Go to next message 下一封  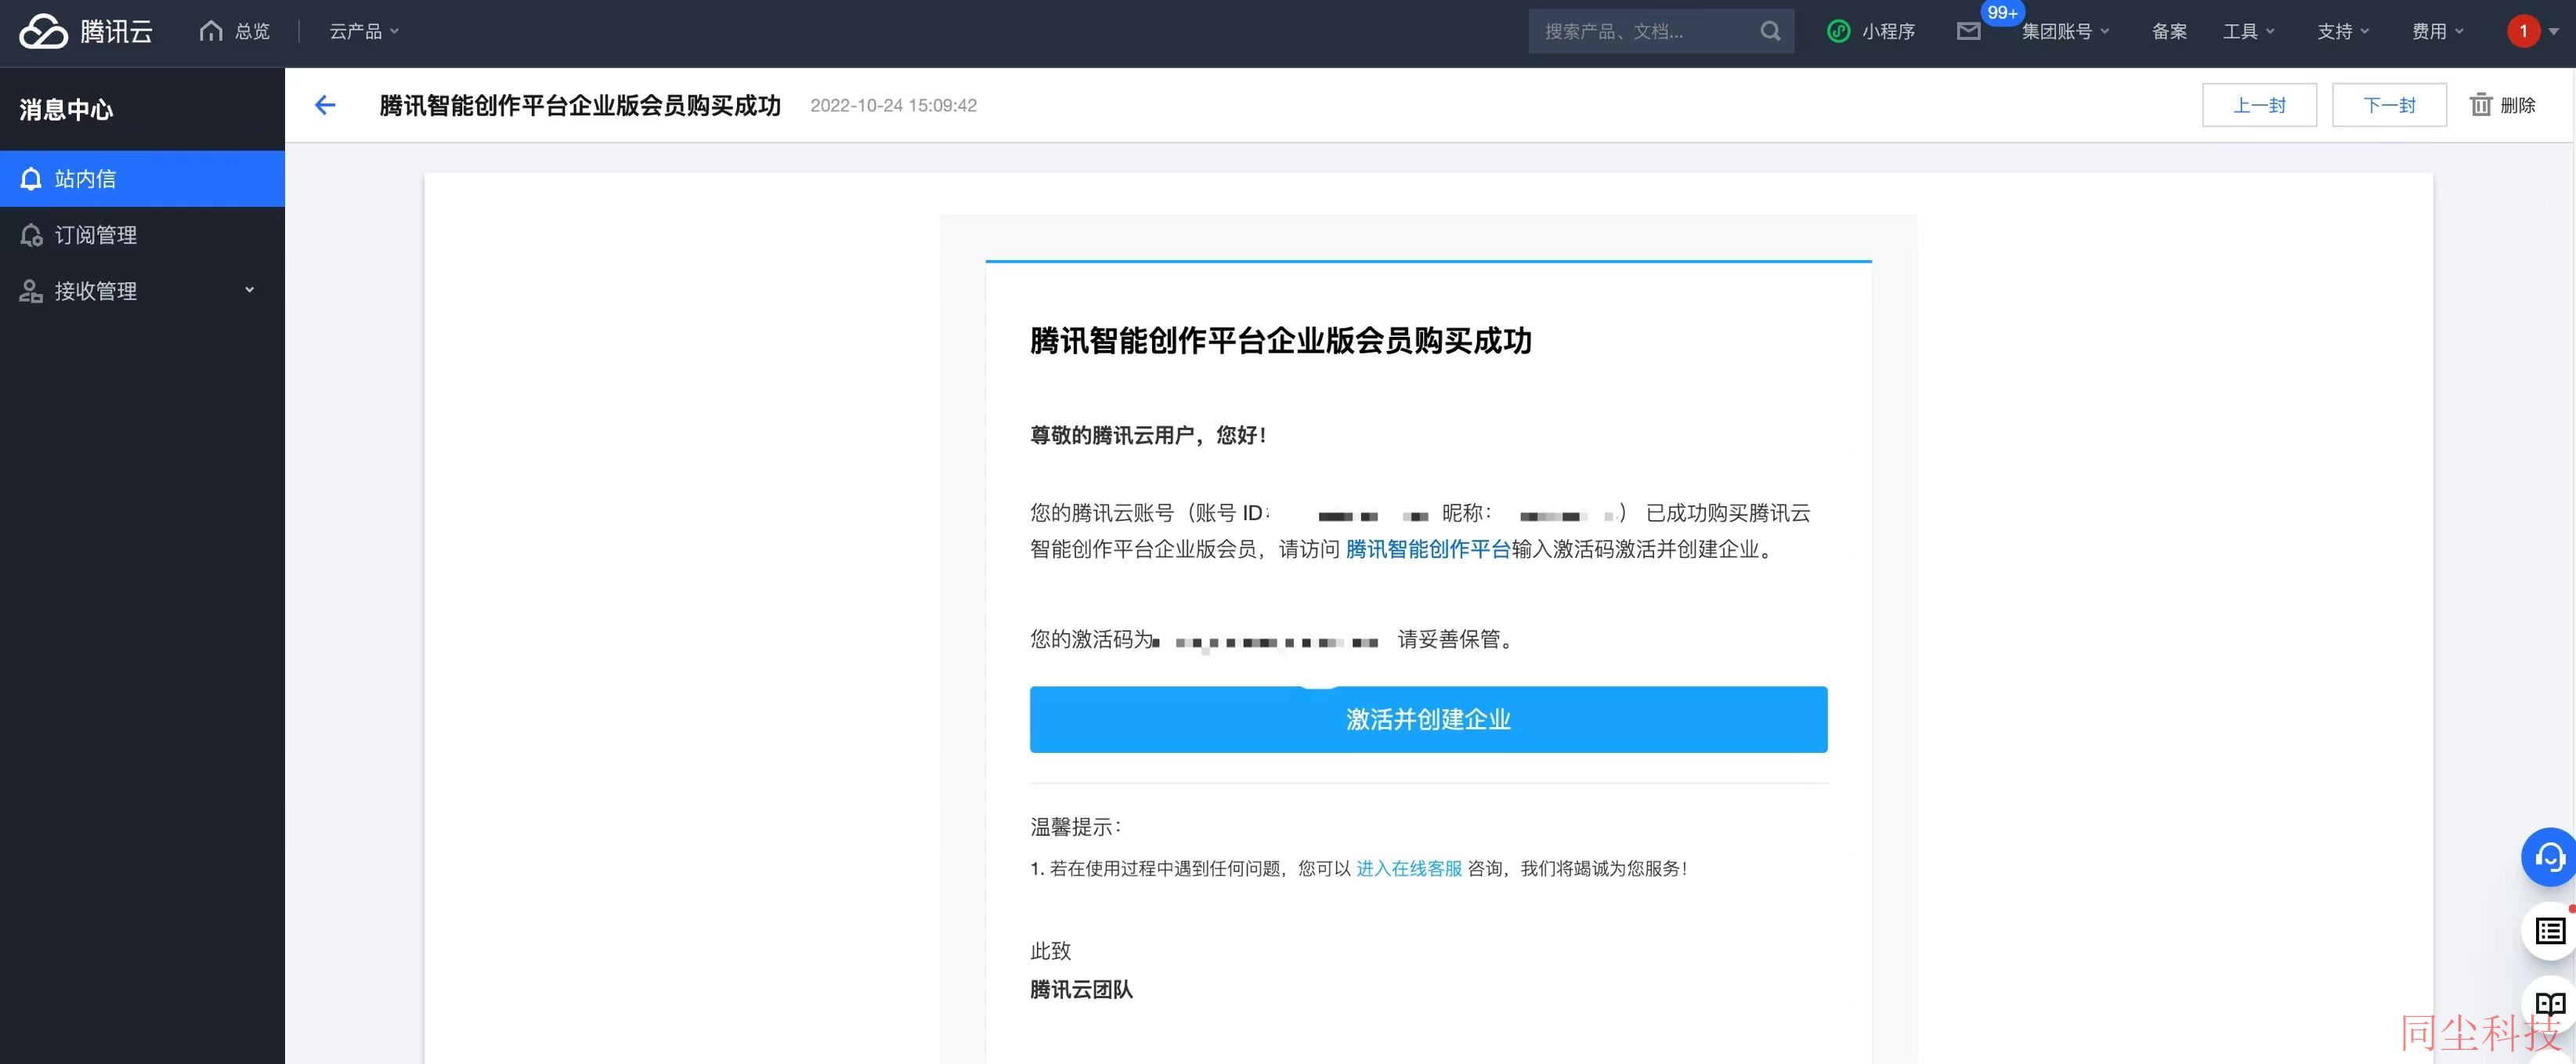(x=2389, y=105)
